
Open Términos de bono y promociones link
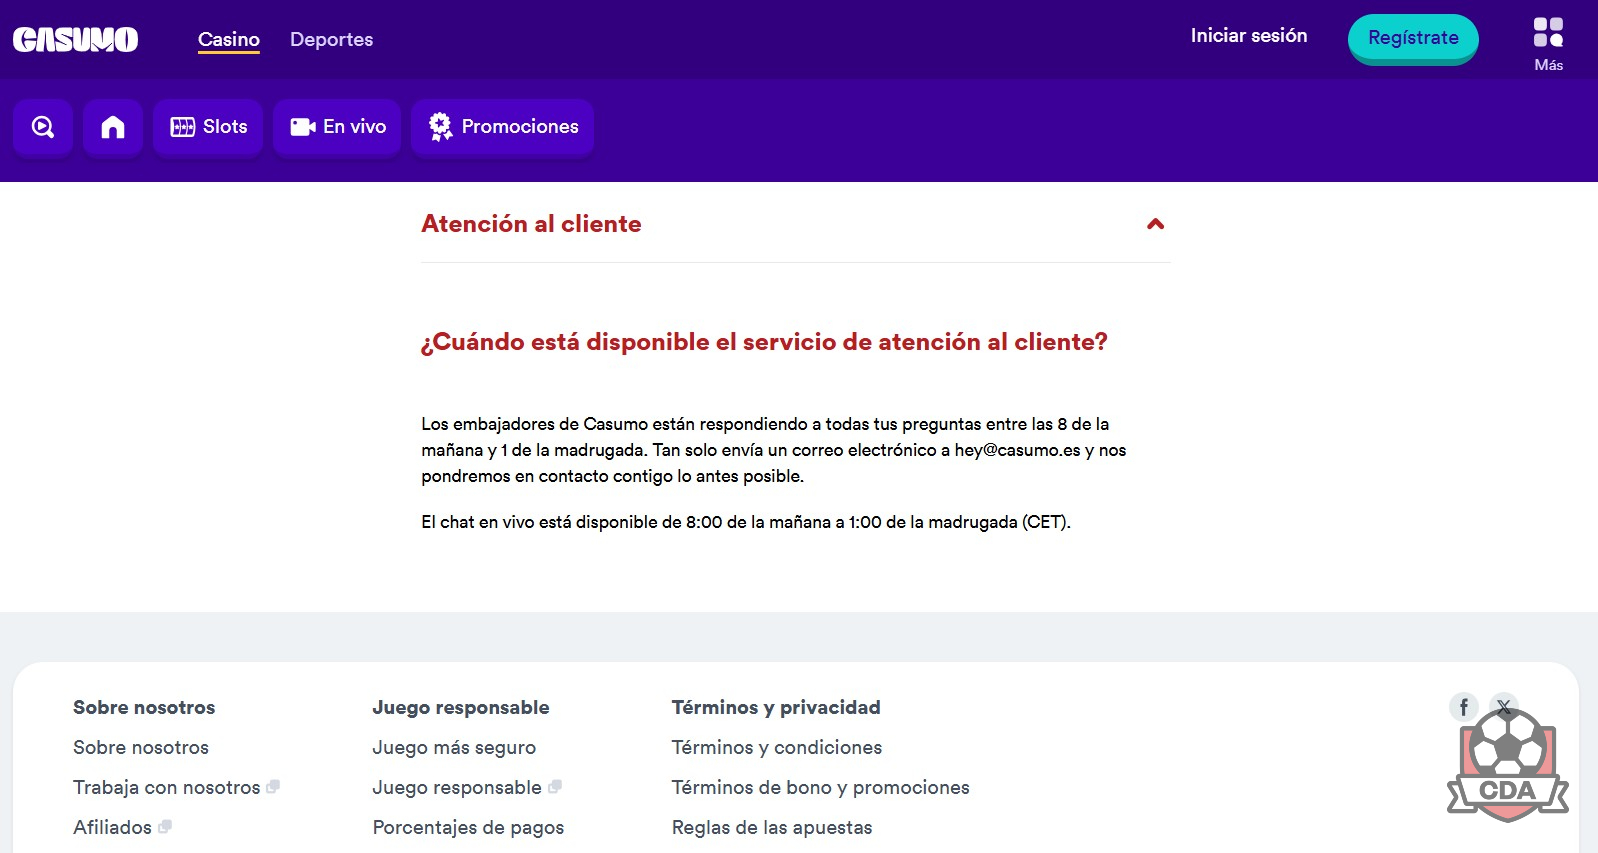coord(821,787)
